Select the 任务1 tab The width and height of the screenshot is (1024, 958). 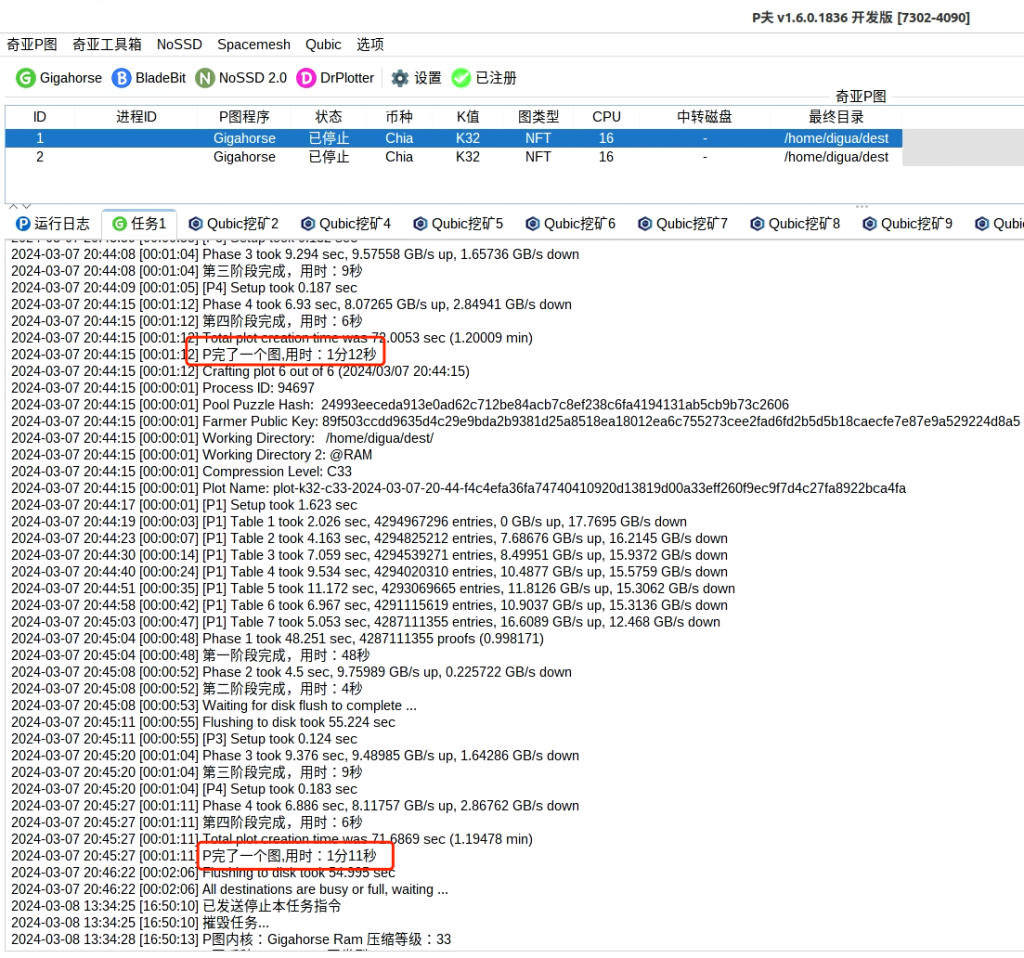pos(139,224)
